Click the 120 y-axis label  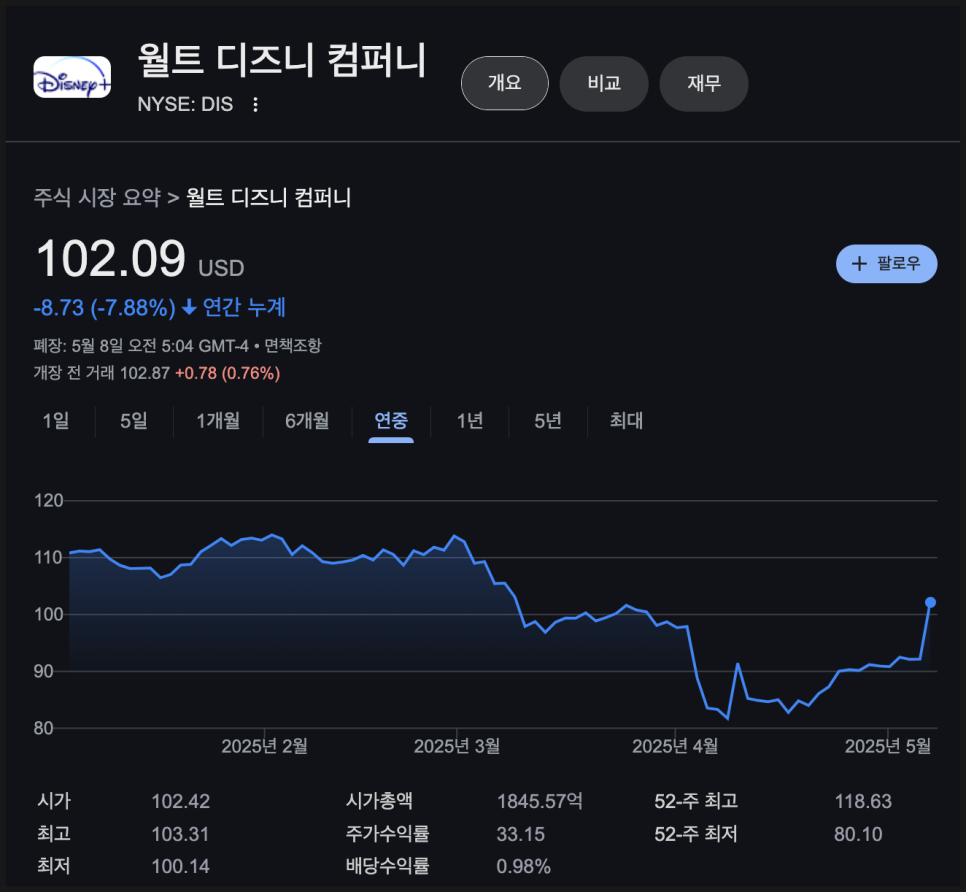(x=49, y=501)
